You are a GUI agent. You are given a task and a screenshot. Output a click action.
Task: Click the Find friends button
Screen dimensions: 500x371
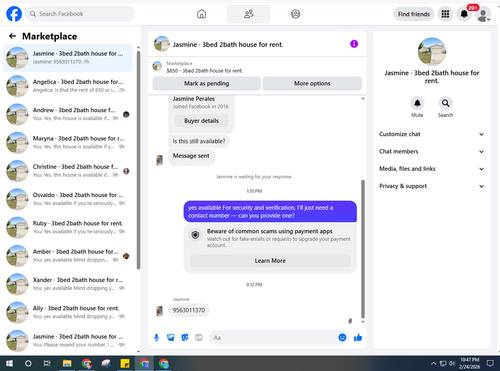[x=414, y=14]
